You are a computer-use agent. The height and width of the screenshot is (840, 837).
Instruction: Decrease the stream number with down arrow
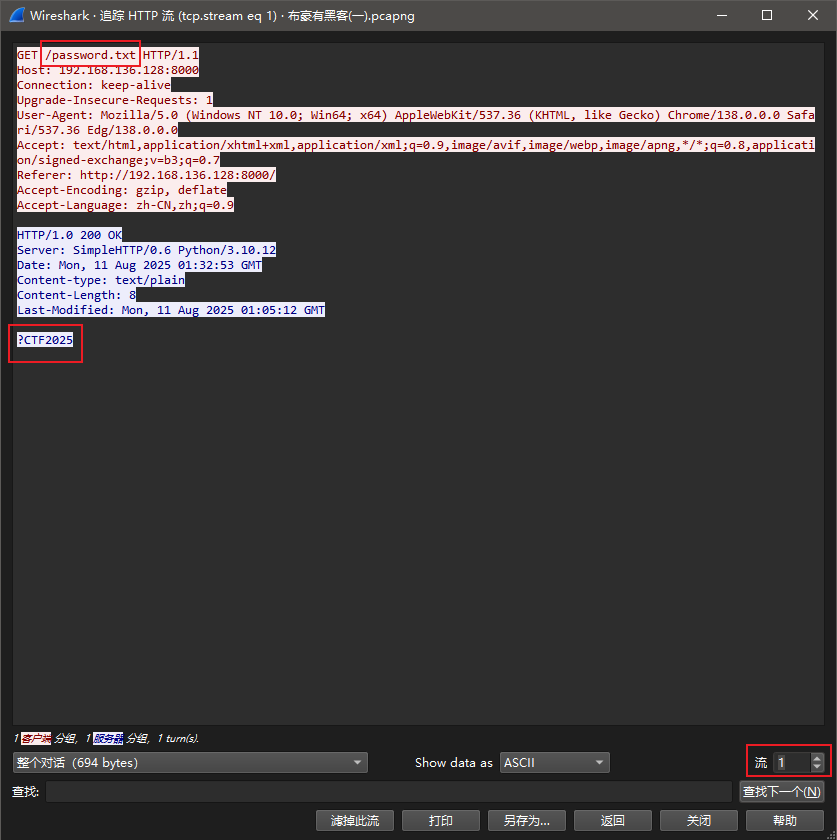click(x=817, y=767)
